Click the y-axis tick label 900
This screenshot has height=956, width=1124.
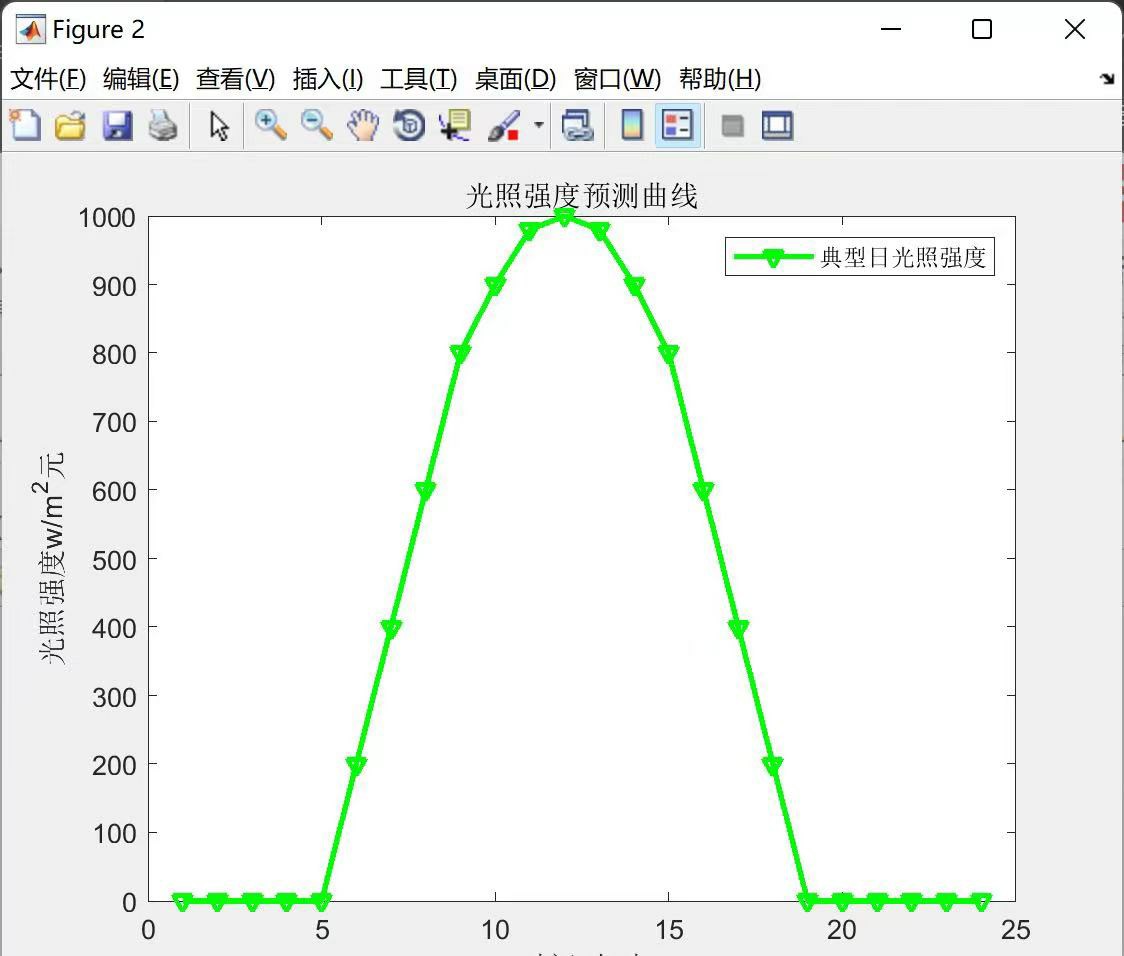(114, 287)
